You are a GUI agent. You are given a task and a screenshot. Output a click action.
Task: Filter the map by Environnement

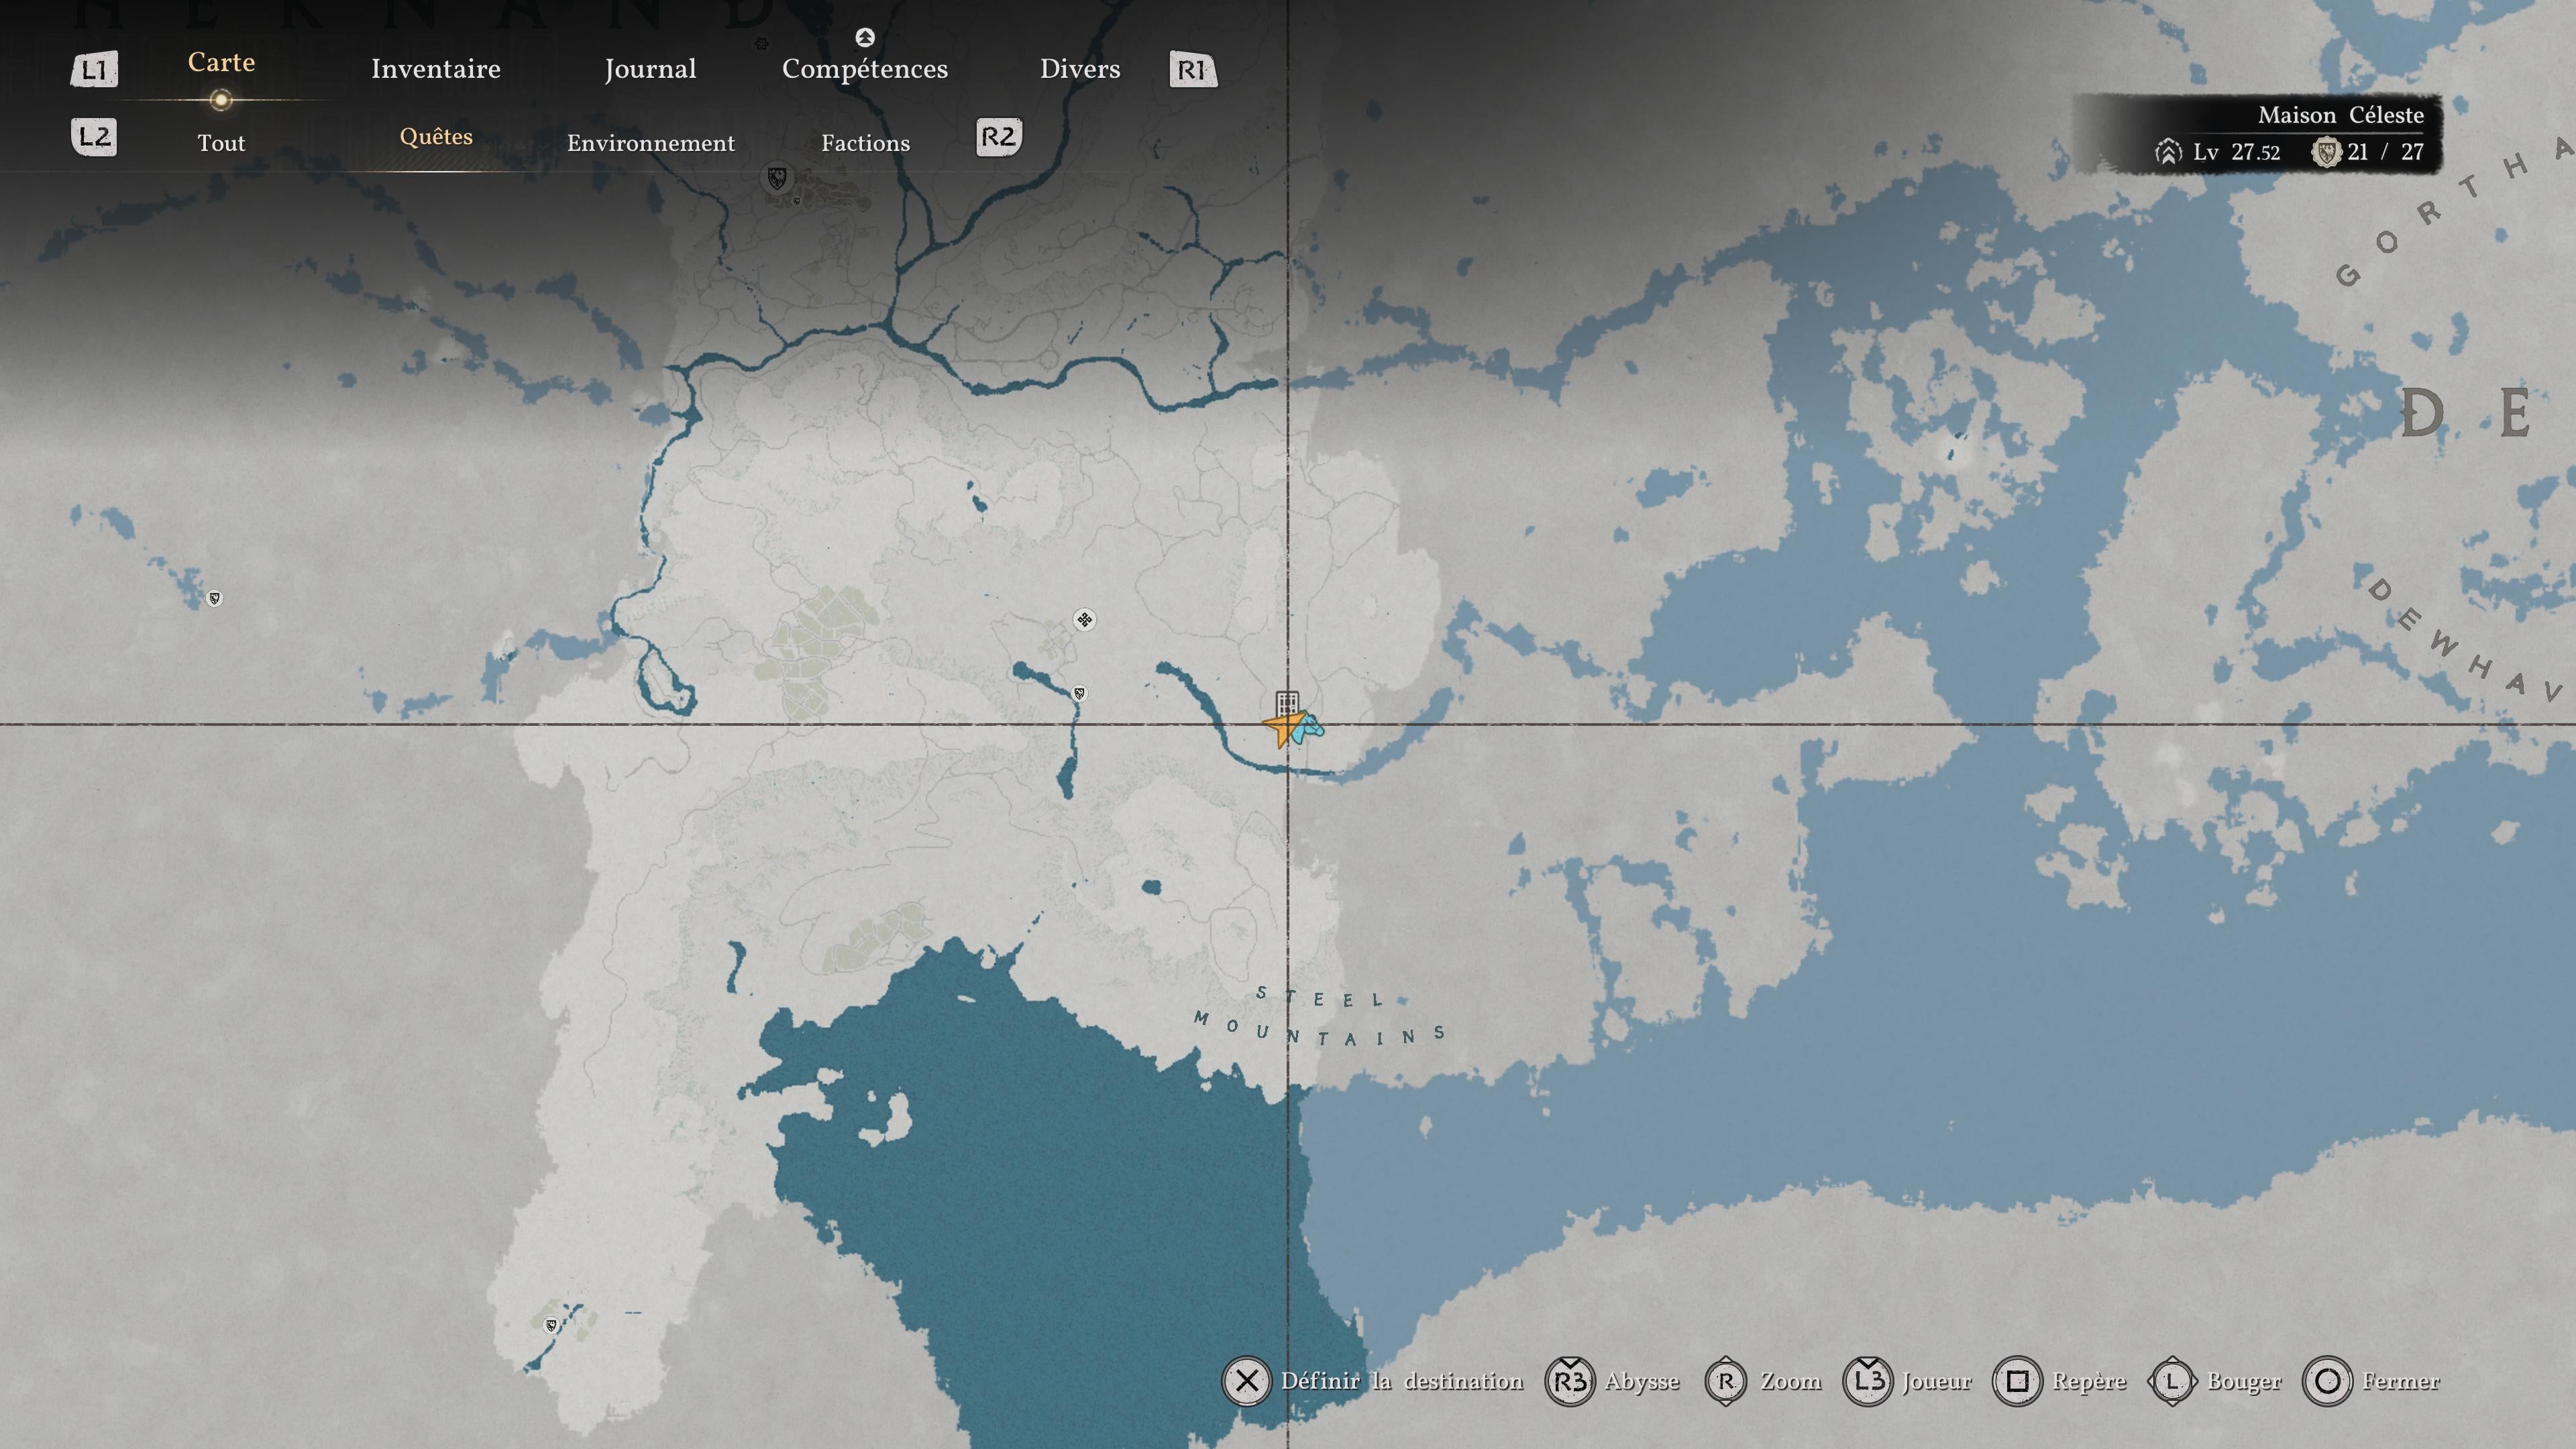[651, 143]
